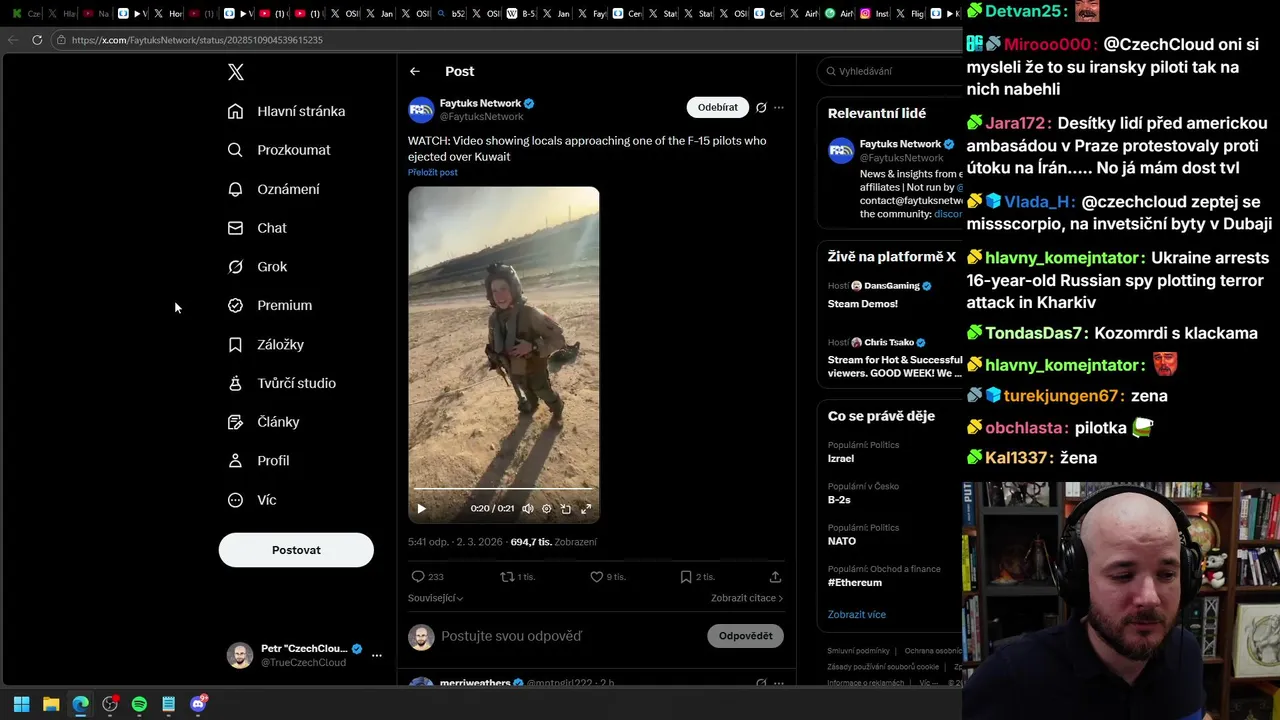The width and height of the screenshot is (1280, 720).
Task: Open Premium in the sidebar
Action: [x=270, y=305]
